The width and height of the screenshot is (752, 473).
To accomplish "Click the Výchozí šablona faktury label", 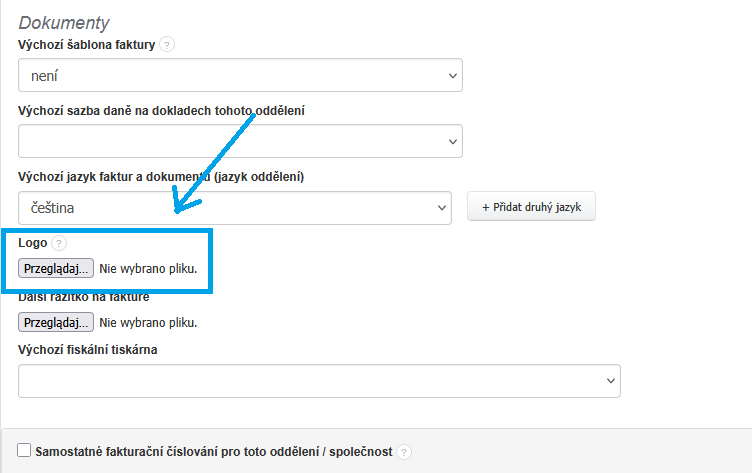I will [x=86, y=44].
